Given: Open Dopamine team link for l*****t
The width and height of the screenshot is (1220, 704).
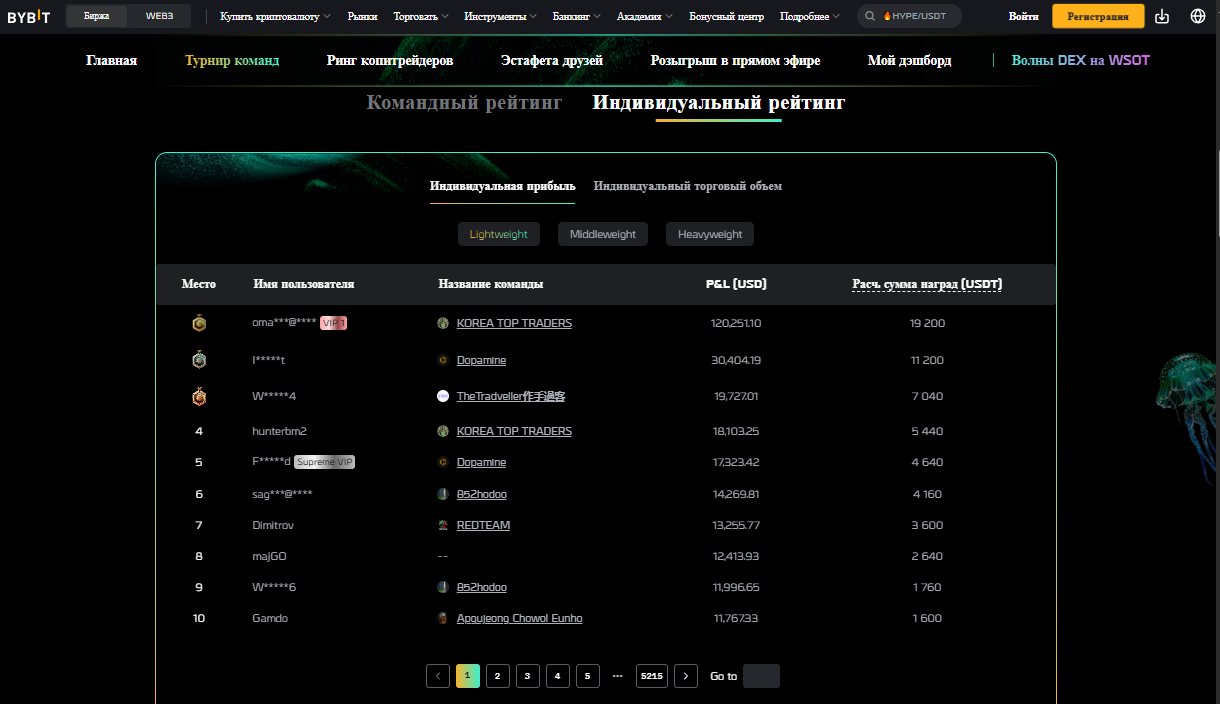Looking at the screenshot, I should tap(481, 360).
